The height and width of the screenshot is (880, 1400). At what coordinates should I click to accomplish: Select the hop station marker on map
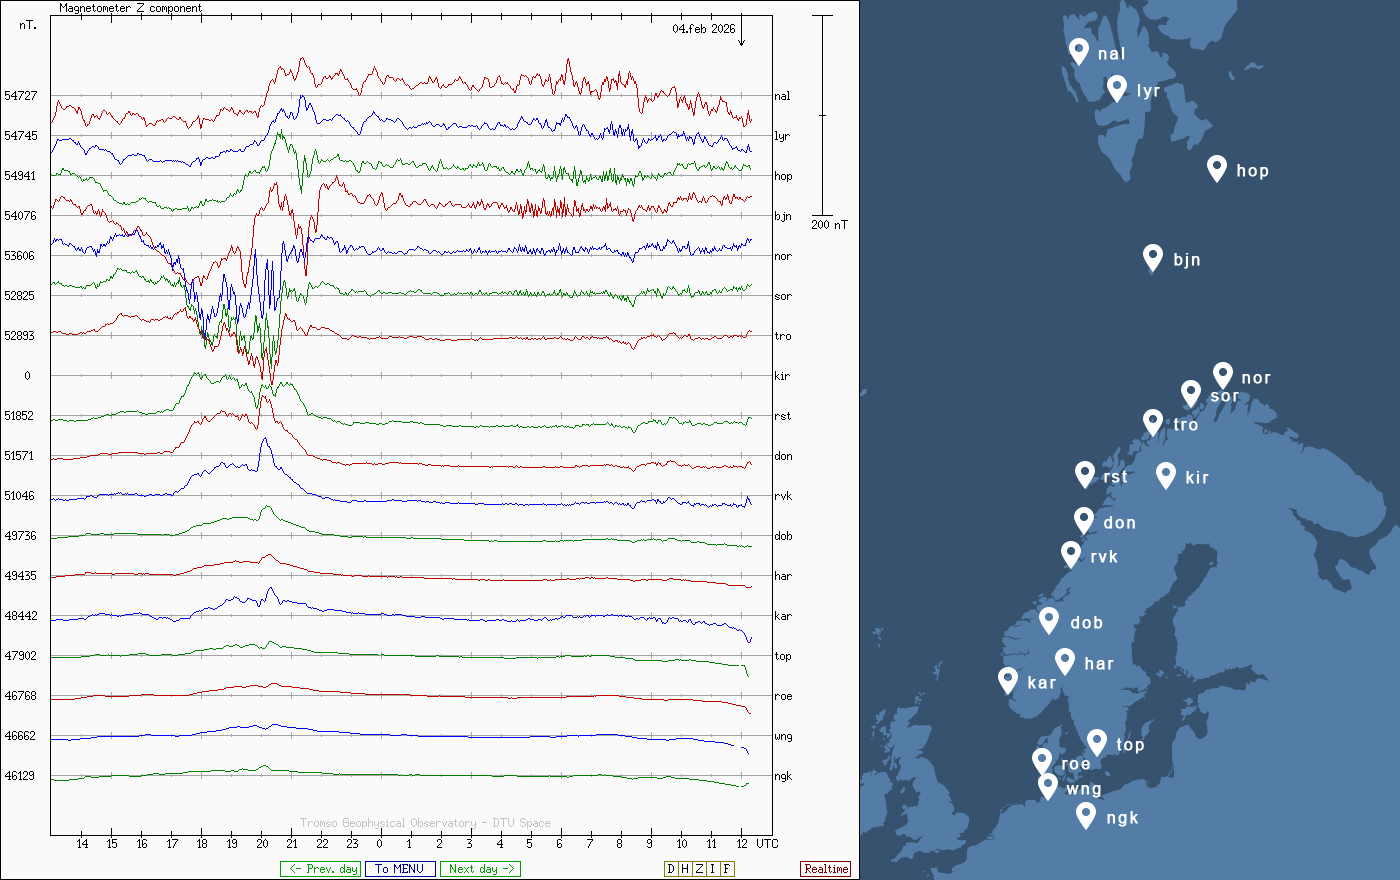click(1216, 168)
